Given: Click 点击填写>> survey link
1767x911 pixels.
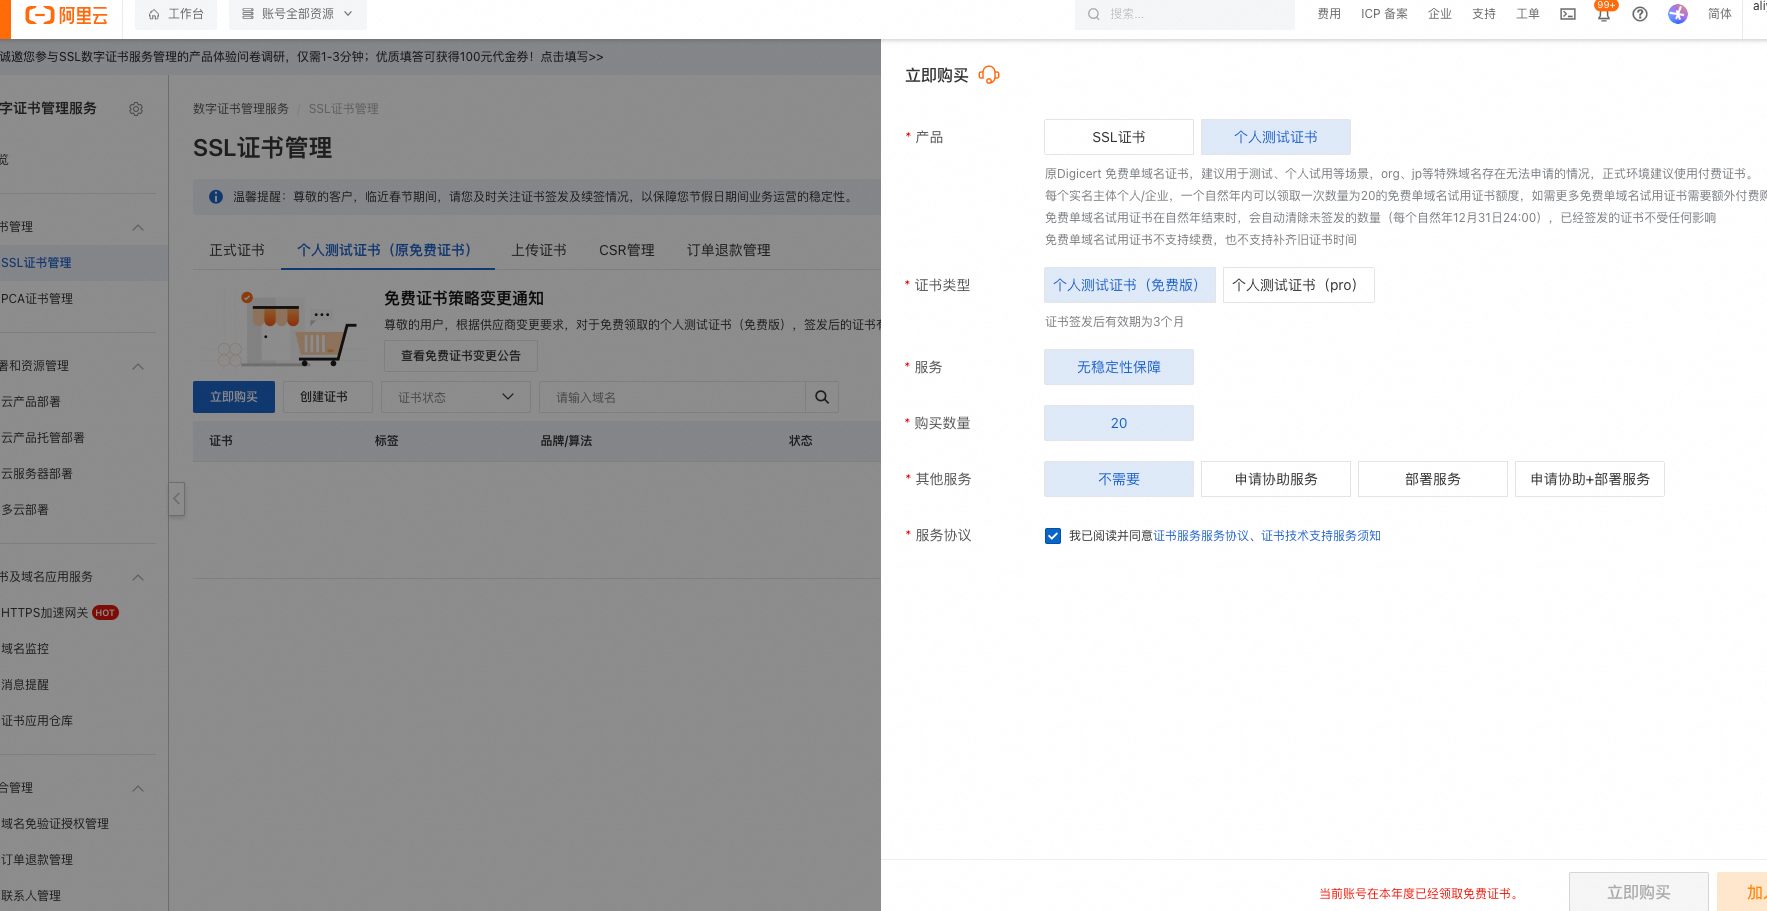Looking at the screenshot, I should point(572,57).
